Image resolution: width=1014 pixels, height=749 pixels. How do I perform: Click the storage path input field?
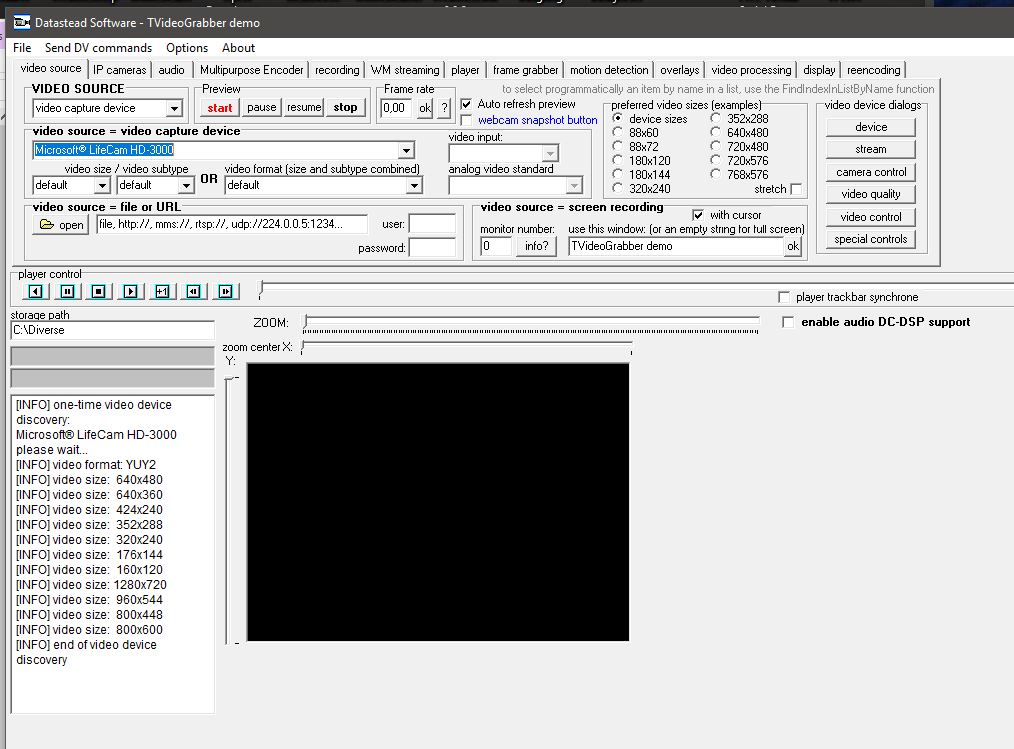(x=113, y=331)
